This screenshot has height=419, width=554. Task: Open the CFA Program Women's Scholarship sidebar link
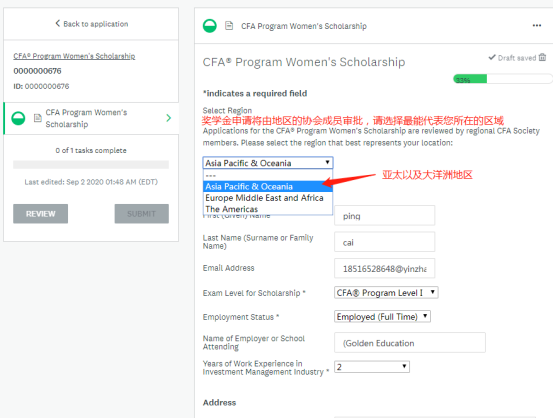pyautogui.click(x=74, y=56)
